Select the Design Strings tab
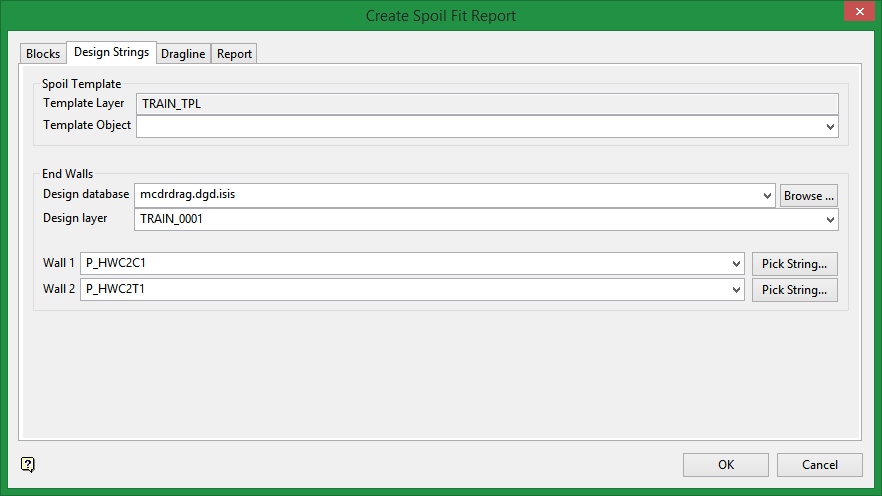This screenshot has width=882, height=496. pos(111,52)
